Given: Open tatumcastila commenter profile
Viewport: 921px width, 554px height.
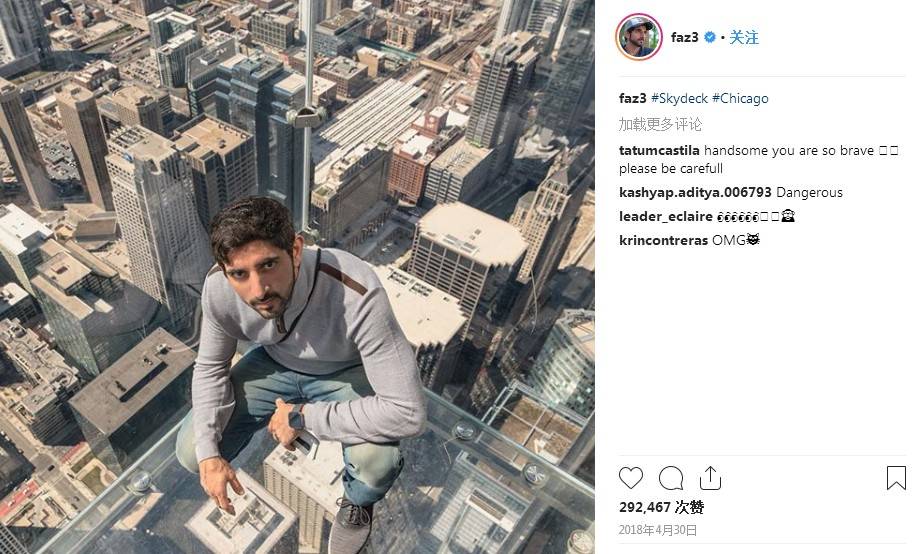Looking at the screenshot, I should (x=659, y=150).
